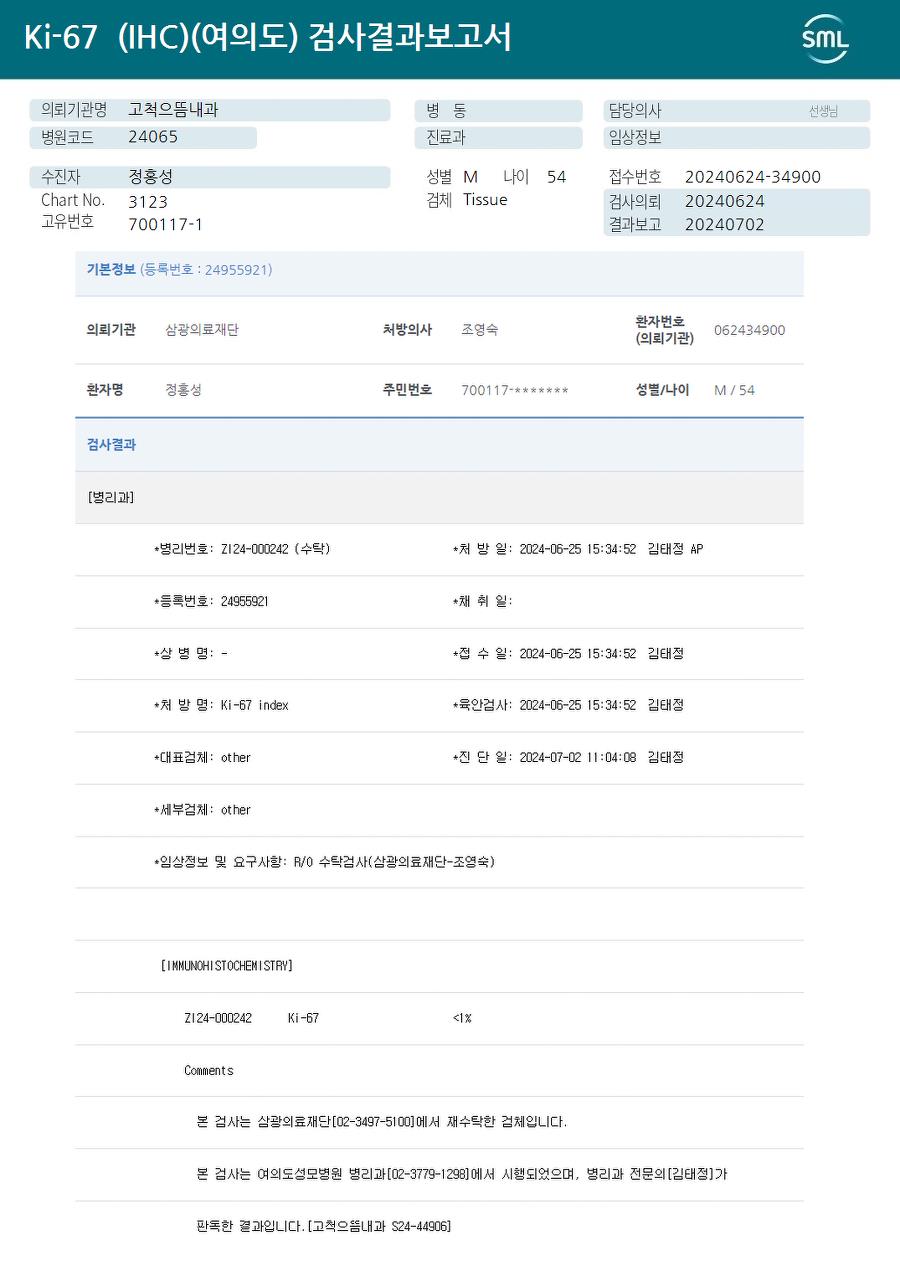Viewport: 900px width, 1271px height.
Task: Click 'ZI24-000242' in the immunohistochemistry result row
Action: click(x=218, y=1018)
